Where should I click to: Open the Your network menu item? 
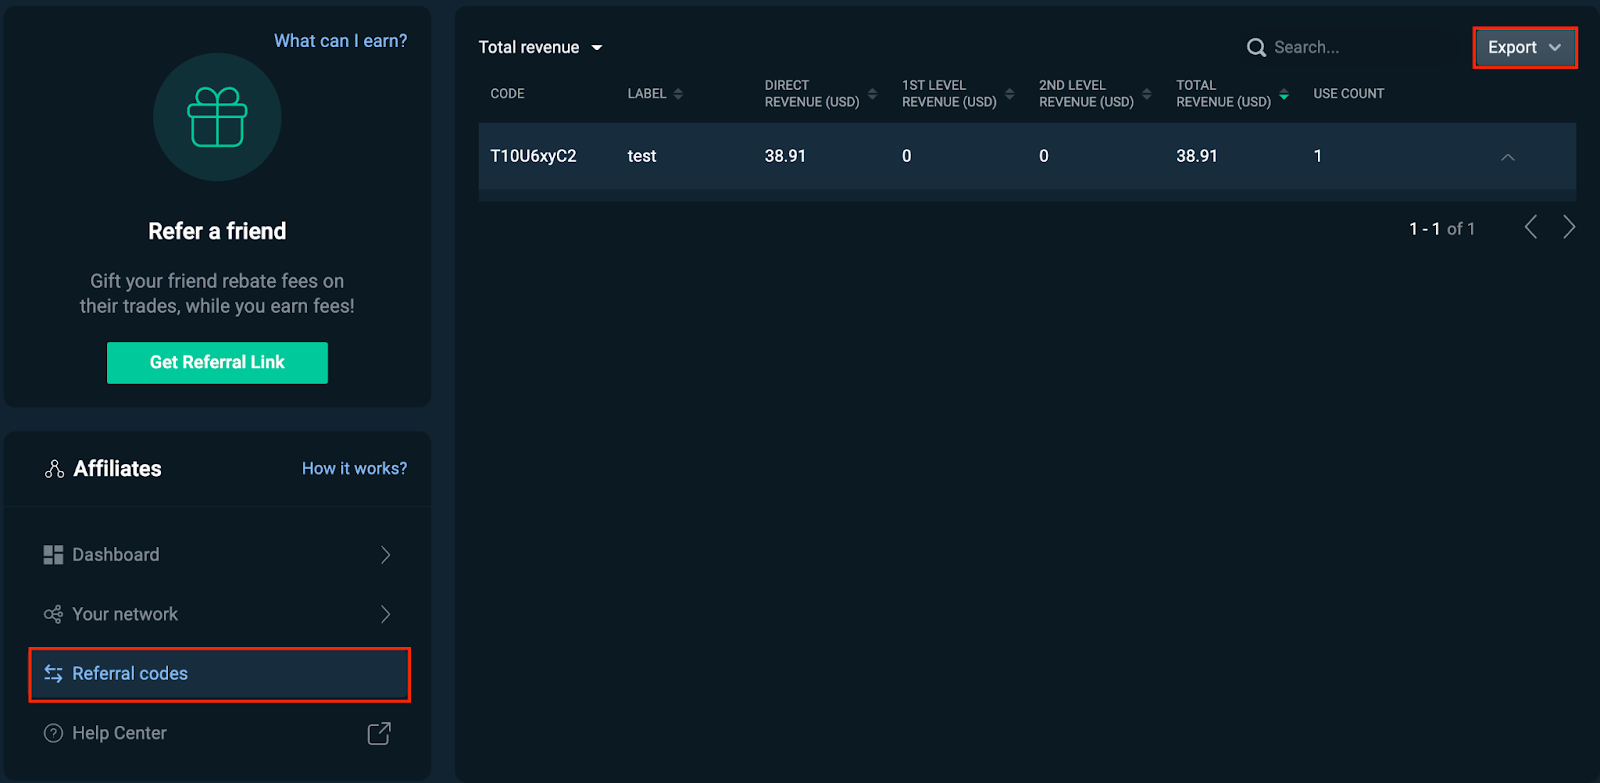coord(219,614)
